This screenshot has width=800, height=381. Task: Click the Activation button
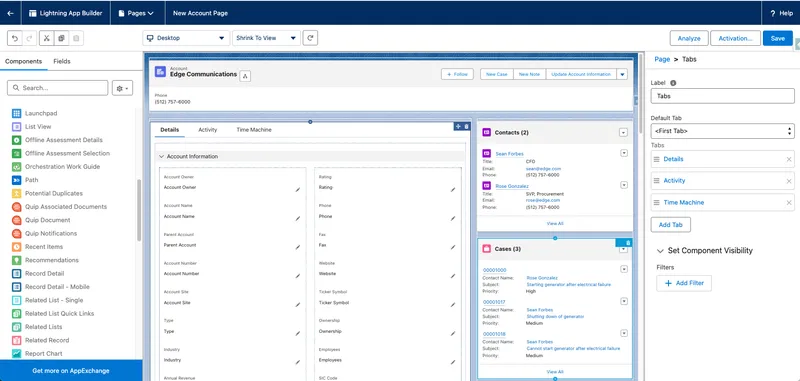[735, 38]
